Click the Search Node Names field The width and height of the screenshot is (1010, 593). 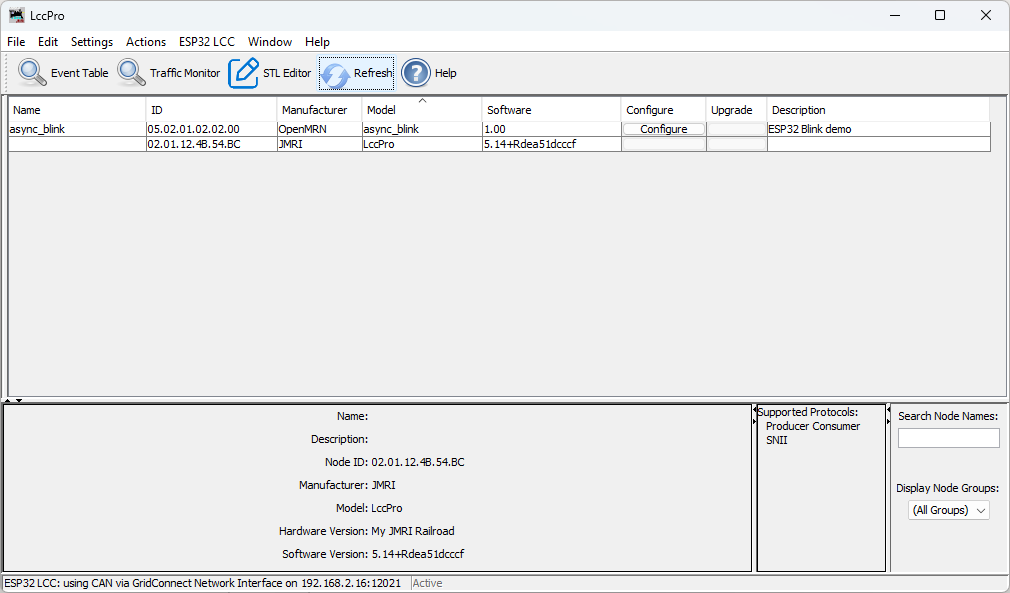click(948, 437)
